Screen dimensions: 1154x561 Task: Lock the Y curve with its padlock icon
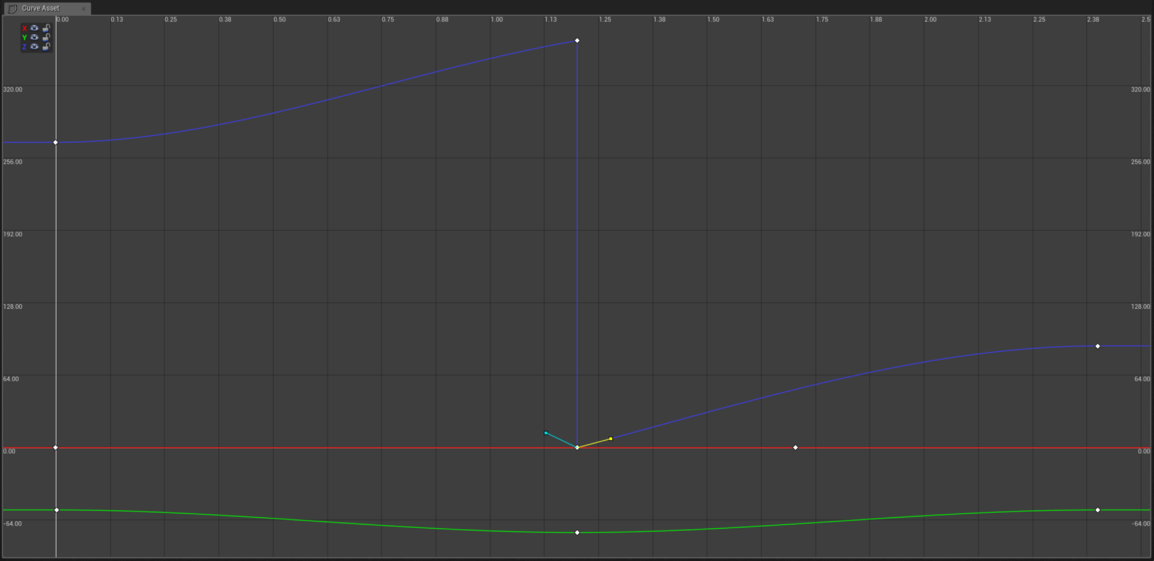click(46, 37)
